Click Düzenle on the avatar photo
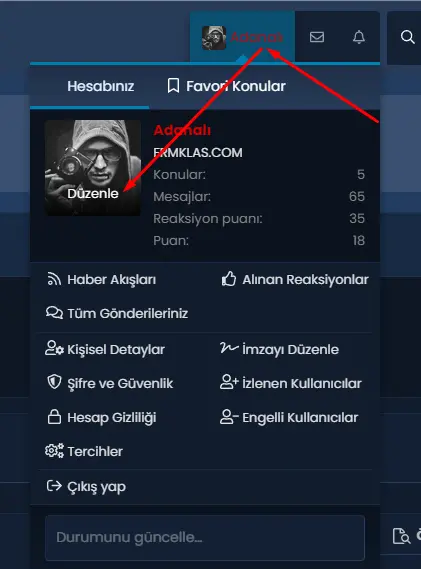The image size is (421, 569). (93, 193)
